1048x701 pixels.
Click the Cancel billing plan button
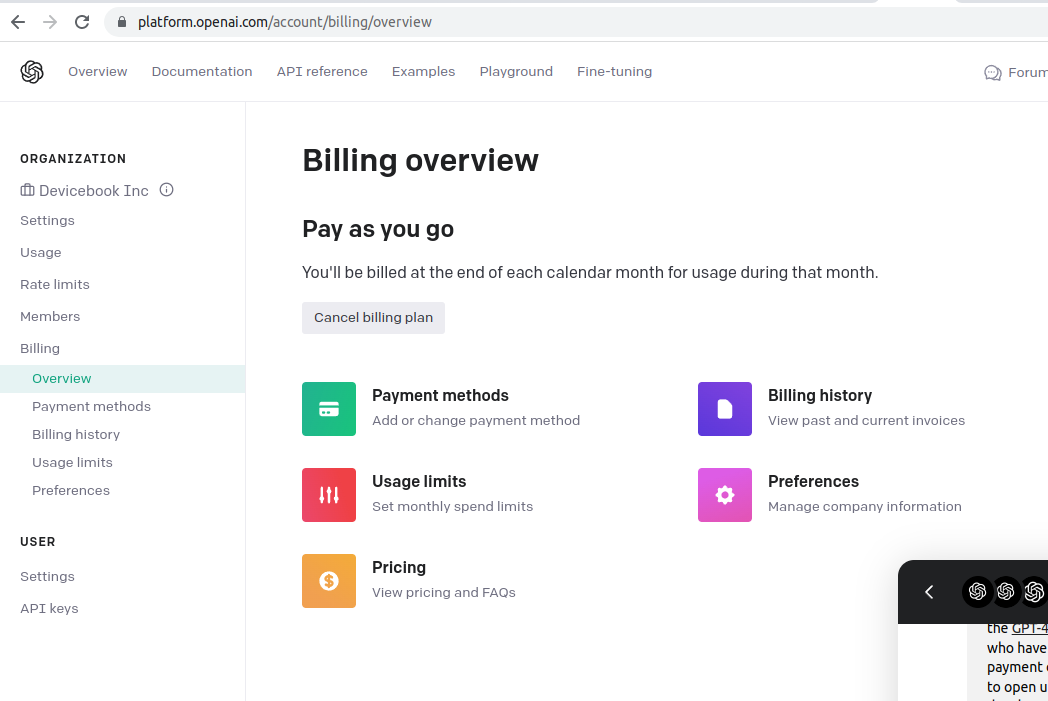coord(373,317)
